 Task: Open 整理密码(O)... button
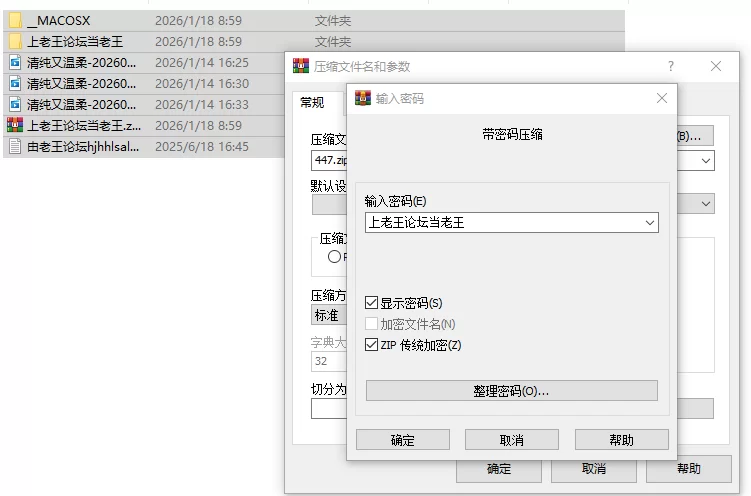pyautogui.click(x=512, y=391)
